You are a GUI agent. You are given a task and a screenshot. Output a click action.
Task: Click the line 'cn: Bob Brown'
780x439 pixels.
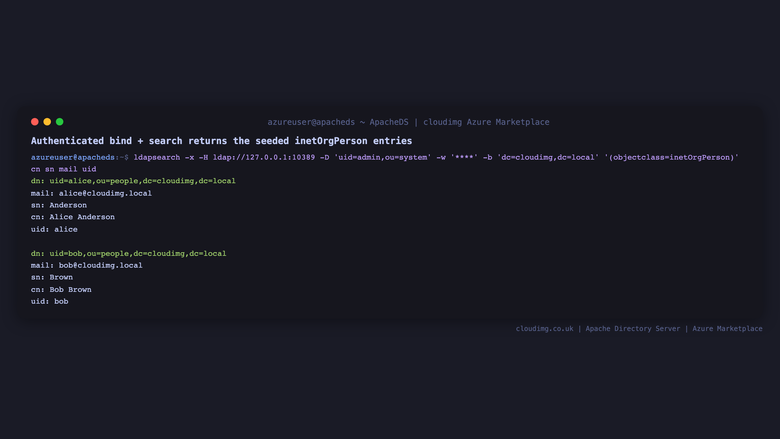(61, 289)
